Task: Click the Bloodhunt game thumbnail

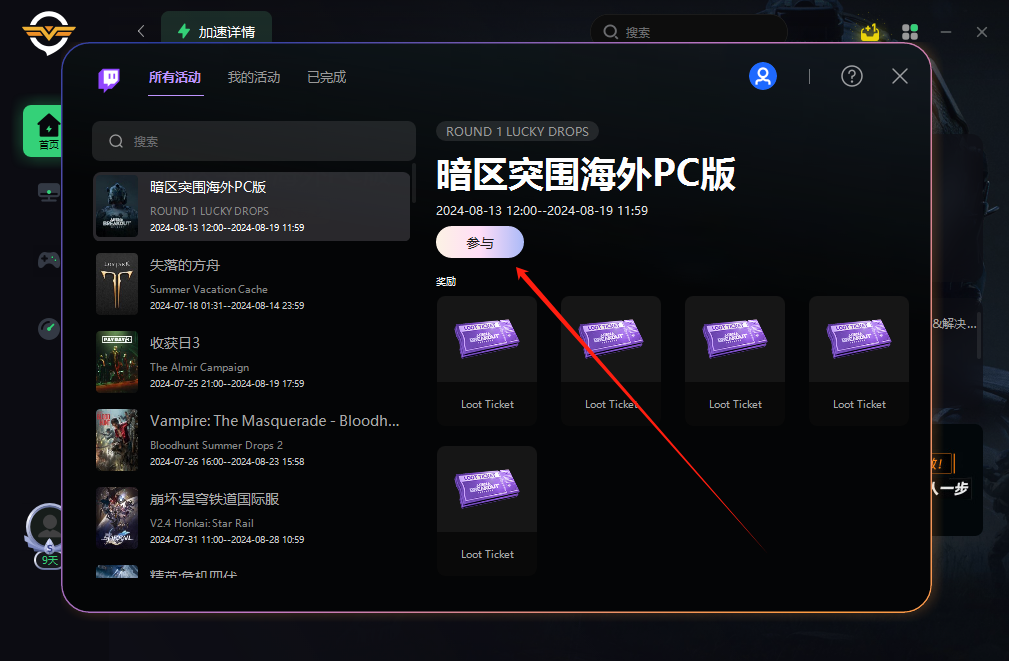Action: pyautogui.click(x=116, y=440)
